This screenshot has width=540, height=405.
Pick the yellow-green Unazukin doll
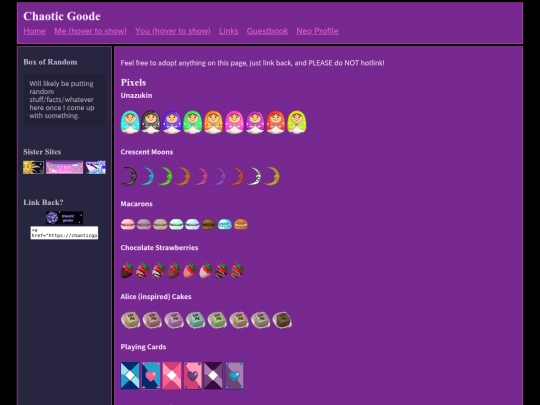(x=297, y=122)
